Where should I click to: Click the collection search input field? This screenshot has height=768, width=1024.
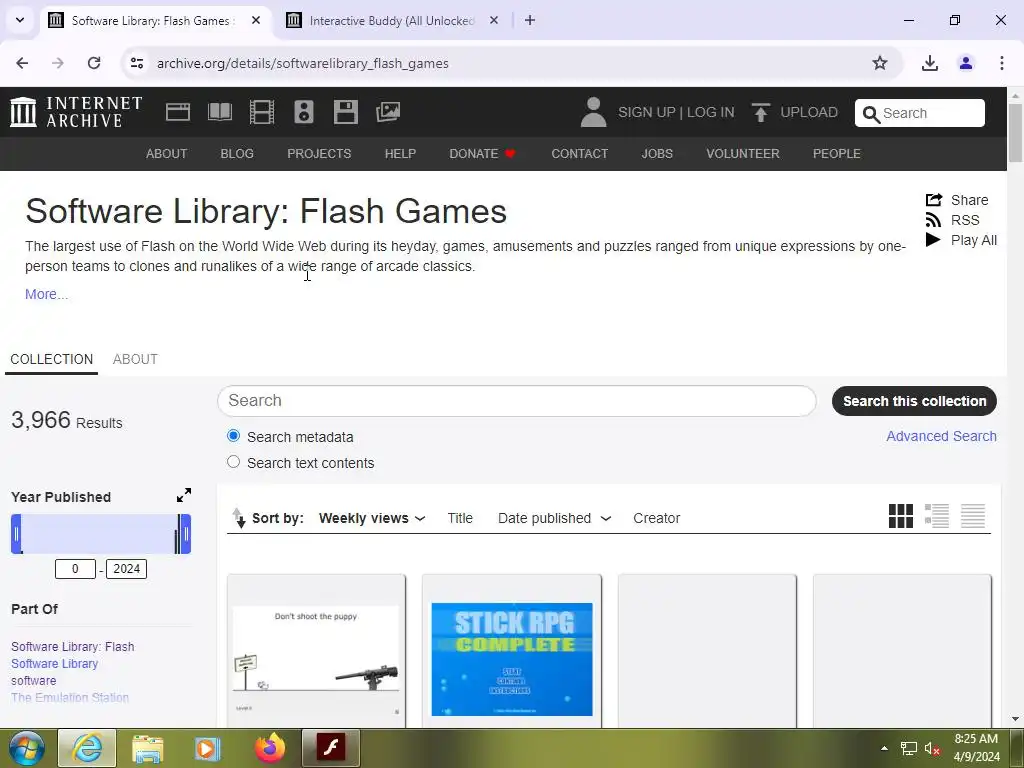tap(517, 401)
